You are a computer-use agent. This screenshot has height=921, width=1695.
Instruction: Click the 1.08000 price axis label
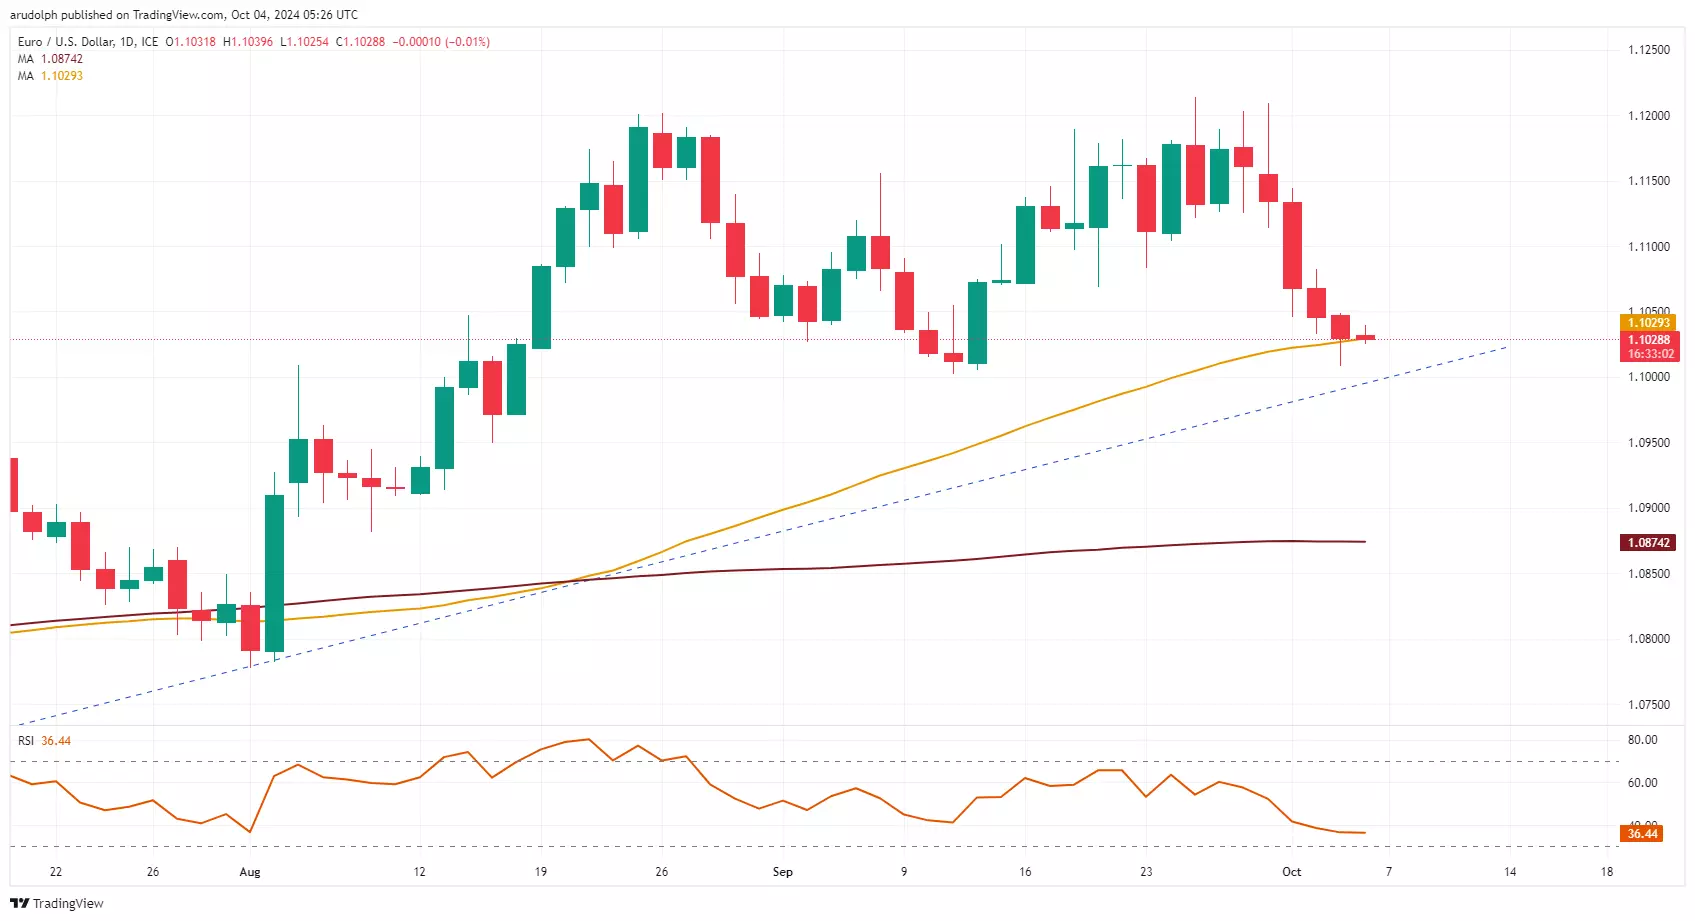[x=1649, y=639]
